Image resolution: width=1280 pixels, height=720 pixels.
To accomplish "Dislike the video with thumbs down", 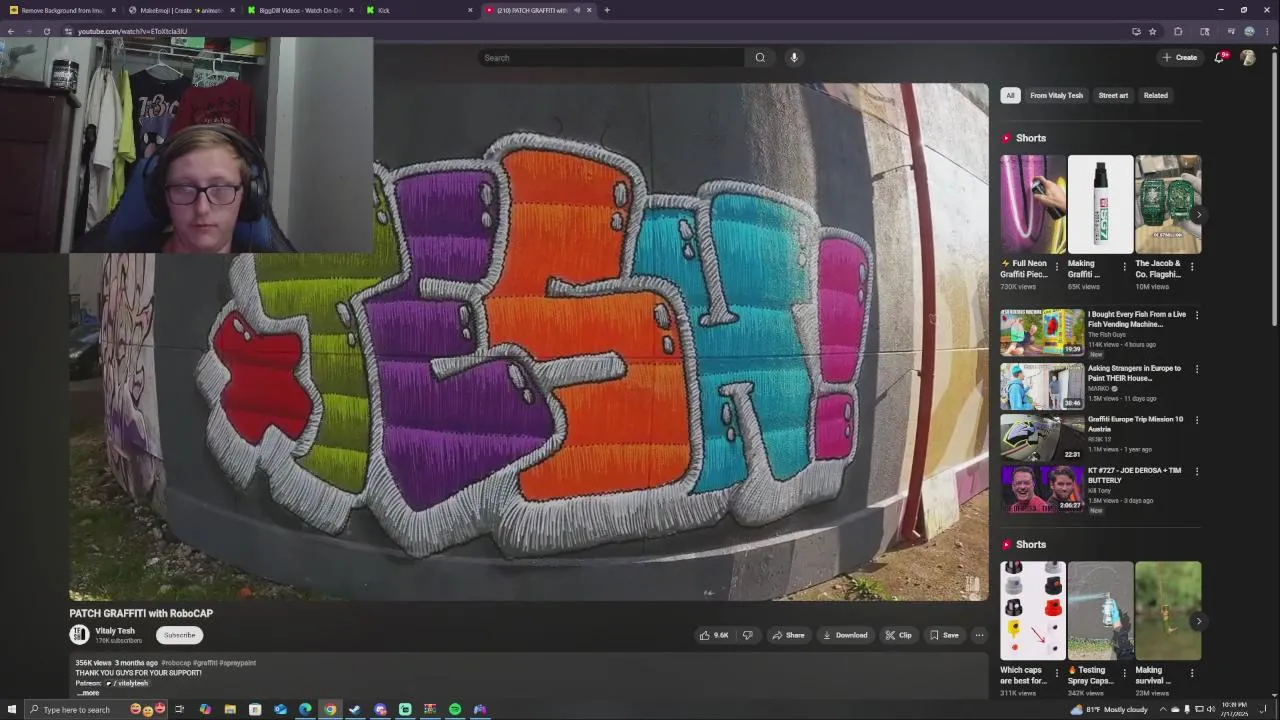I will (x=747, y=635).
